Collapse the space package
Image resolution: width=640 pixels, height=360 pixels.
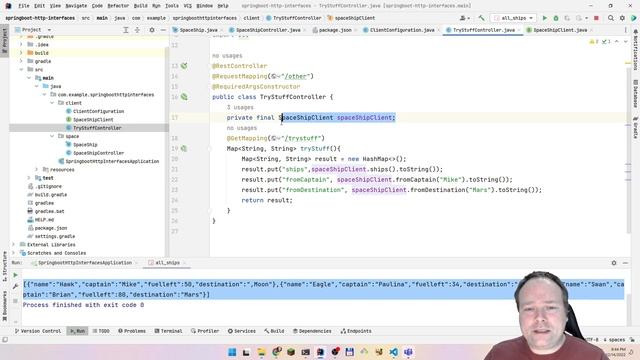click(x=52, y=136)
